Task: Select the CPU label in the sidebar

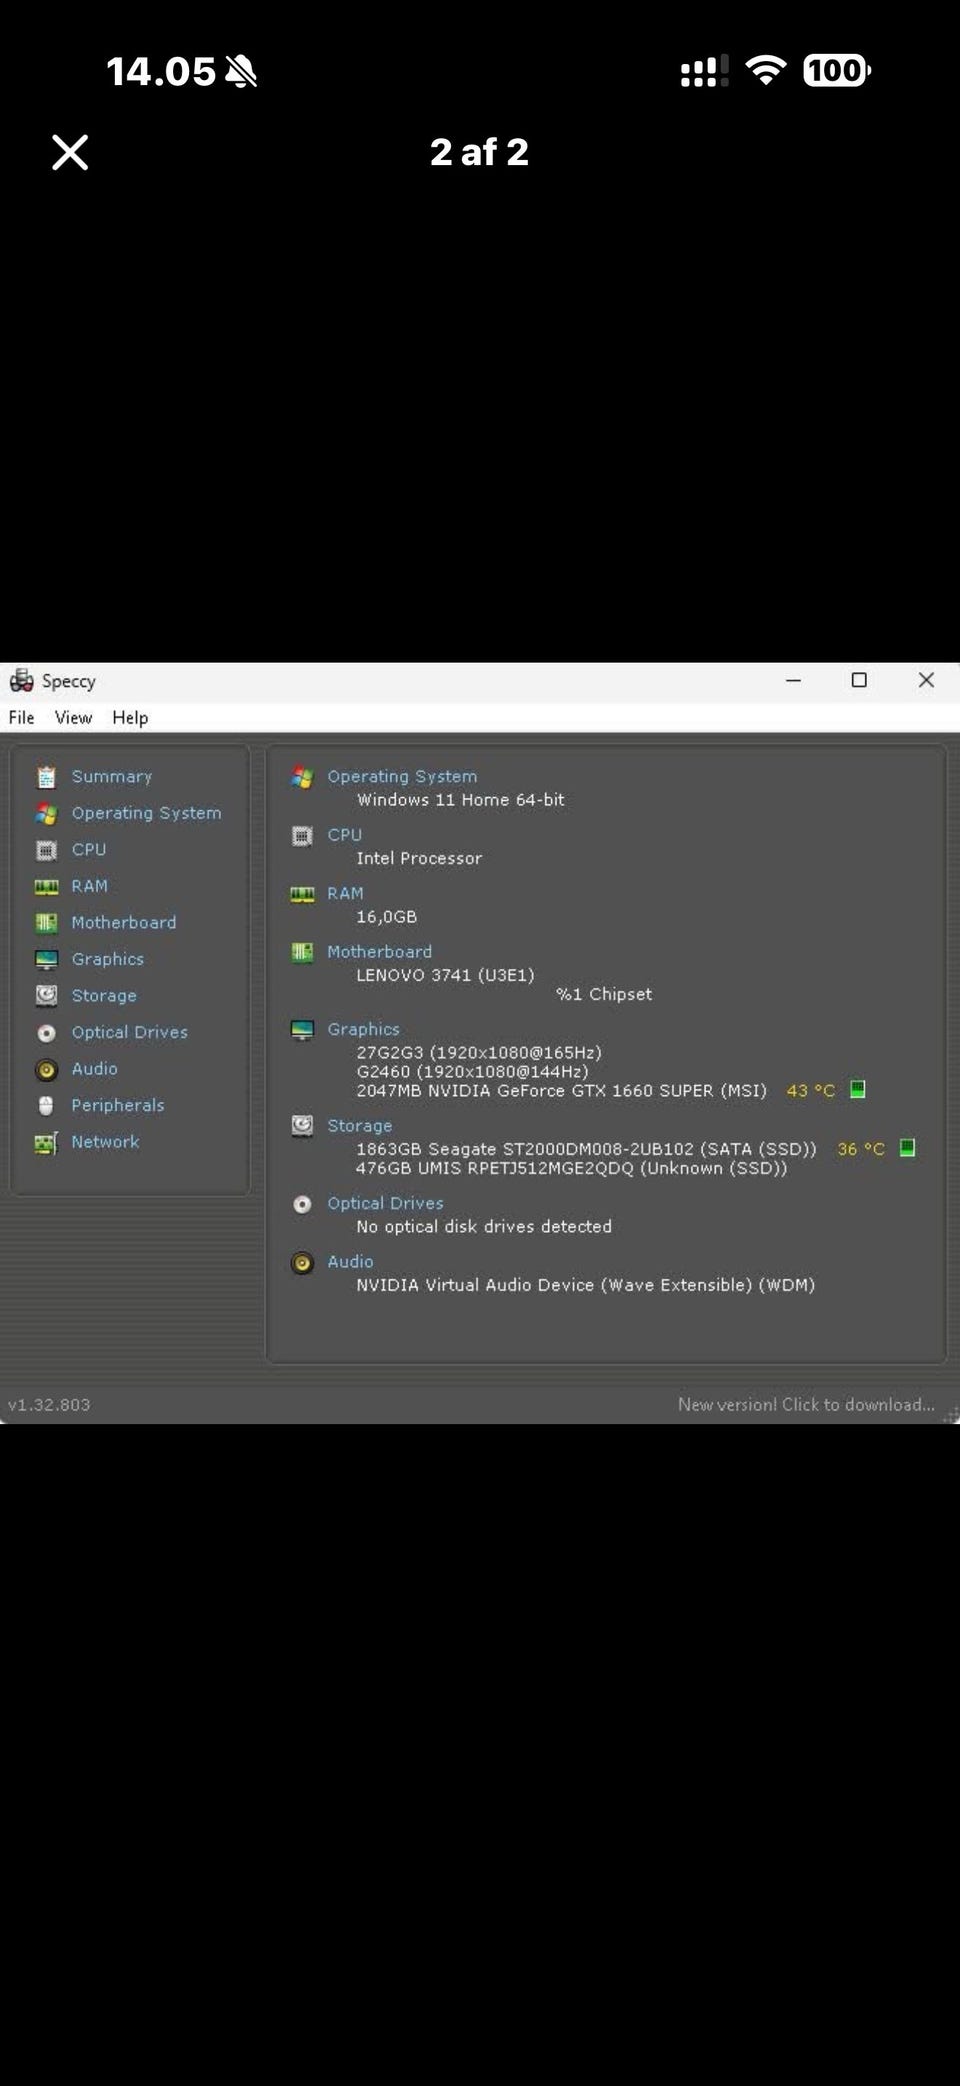Action: 89,850
